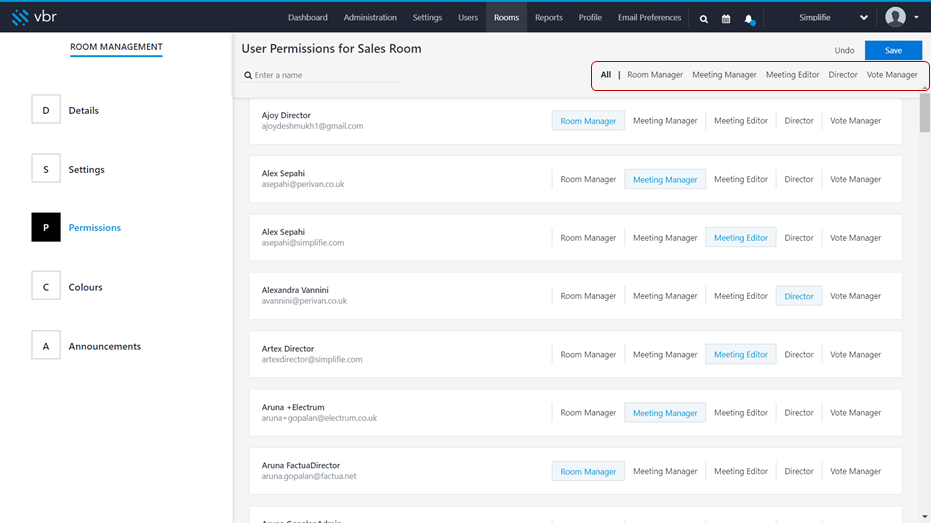Viewport: 931px width, 523px height.
Task: Open the calendar icon in navbar
Action: point(726,19)
